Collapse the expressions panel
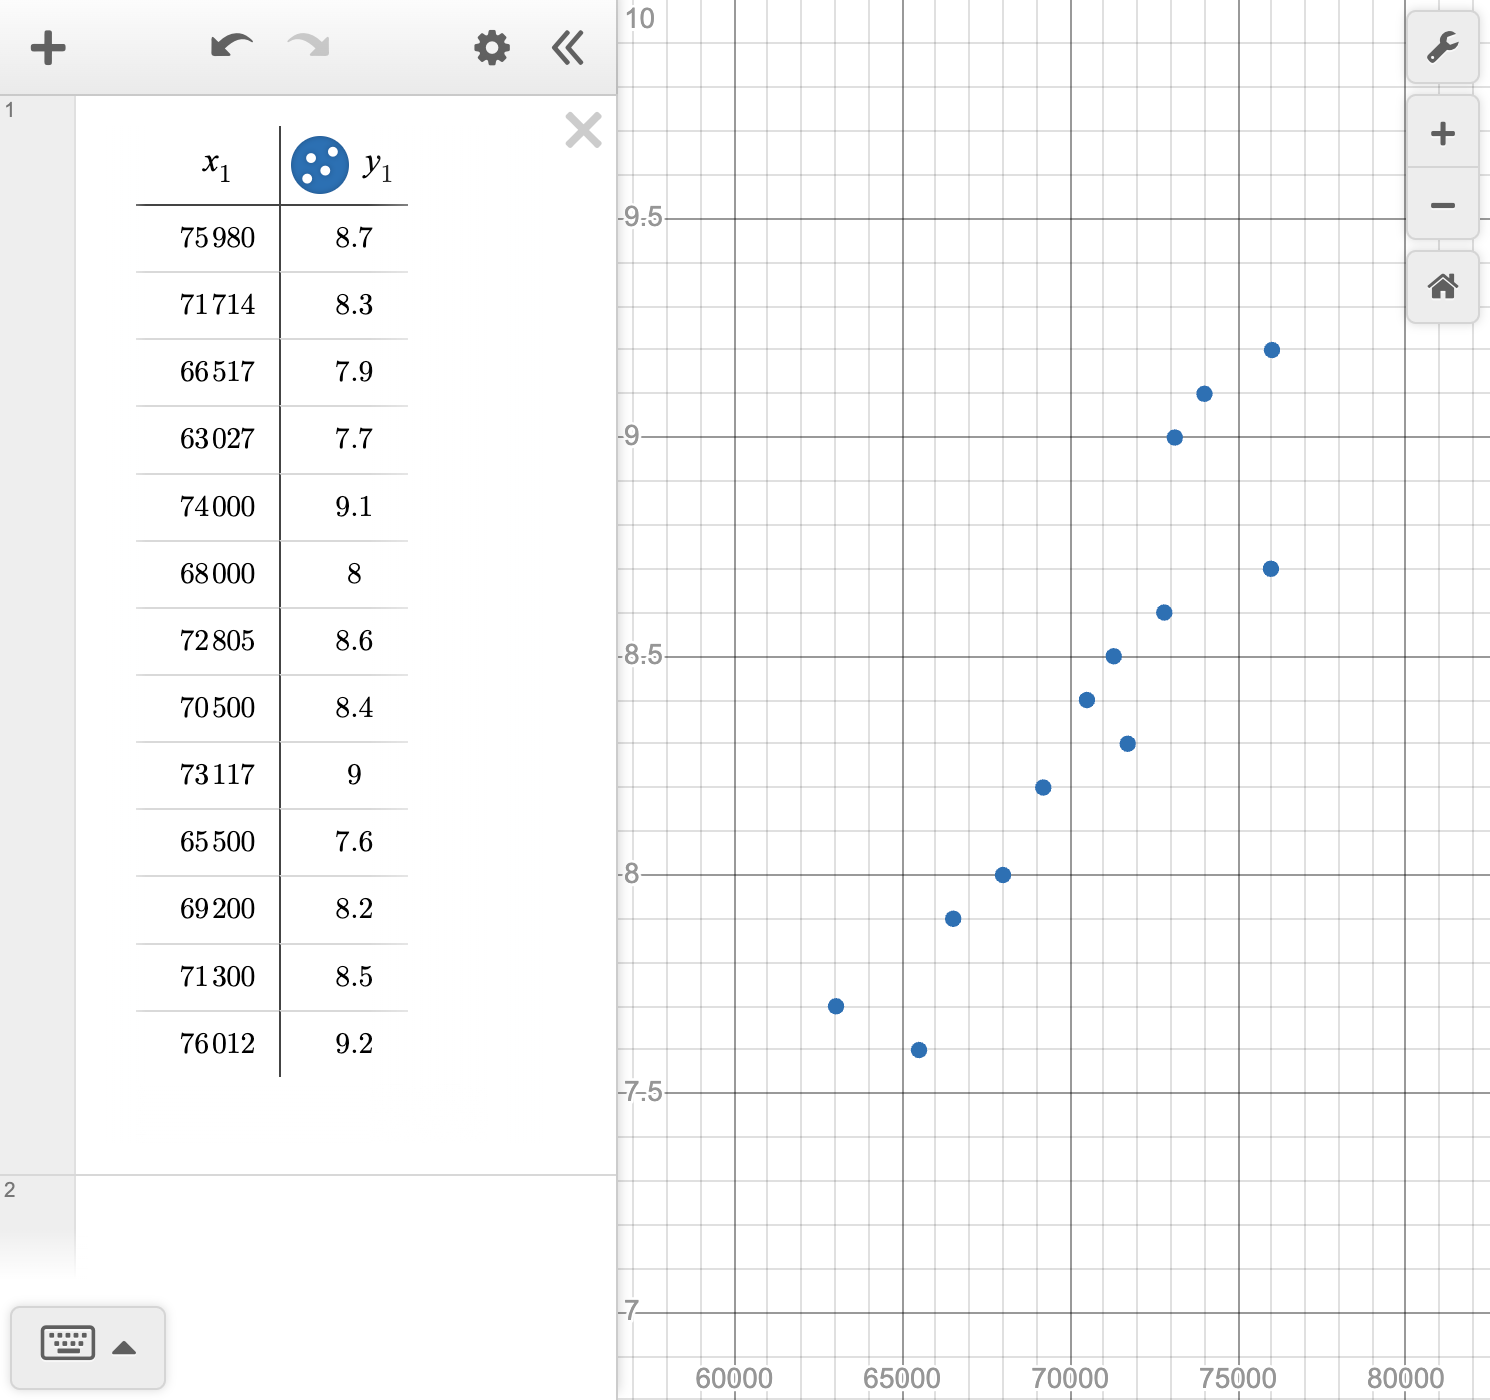Screen dimensions: 1490x1400 567,47
